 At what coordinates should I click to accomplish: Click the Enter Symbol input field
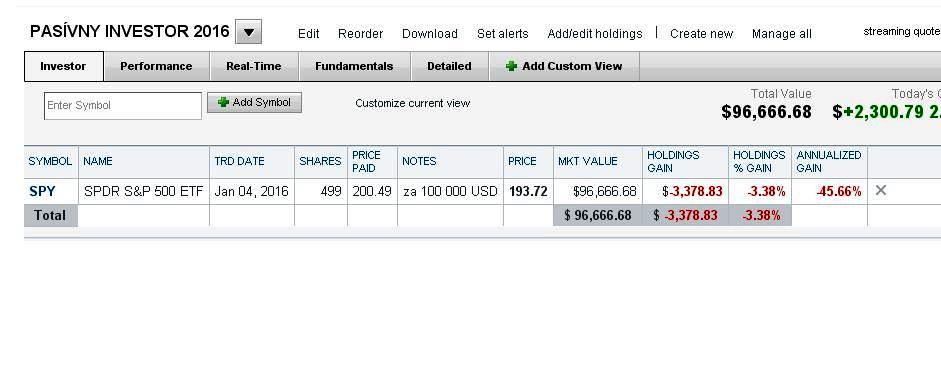click(123, 106)
